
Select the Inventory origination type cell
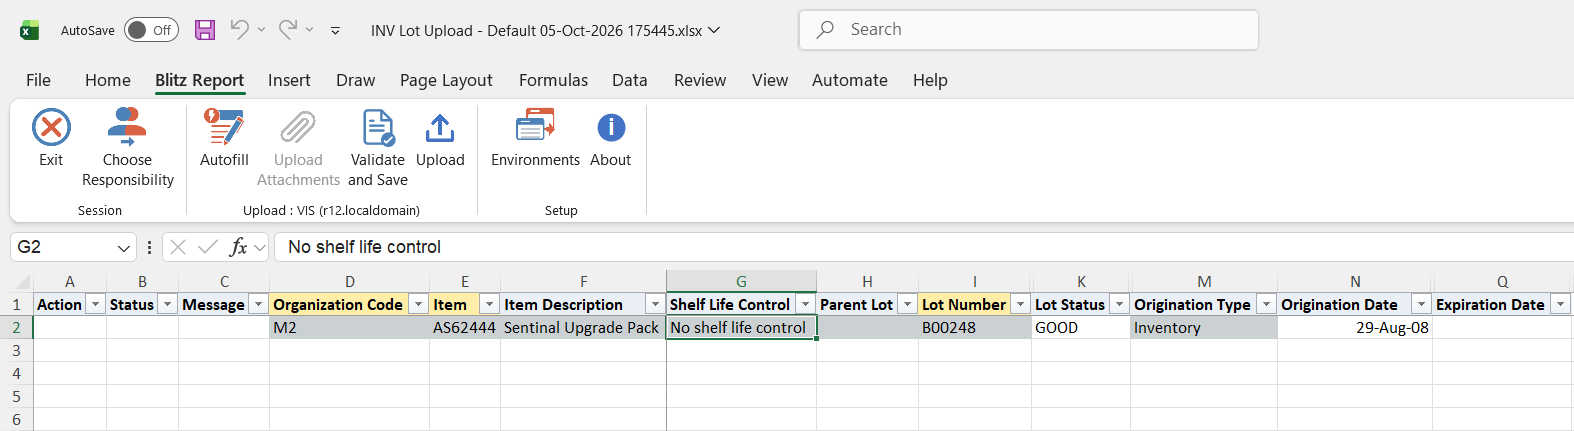pyautogui.click(x=1204, y=327)
